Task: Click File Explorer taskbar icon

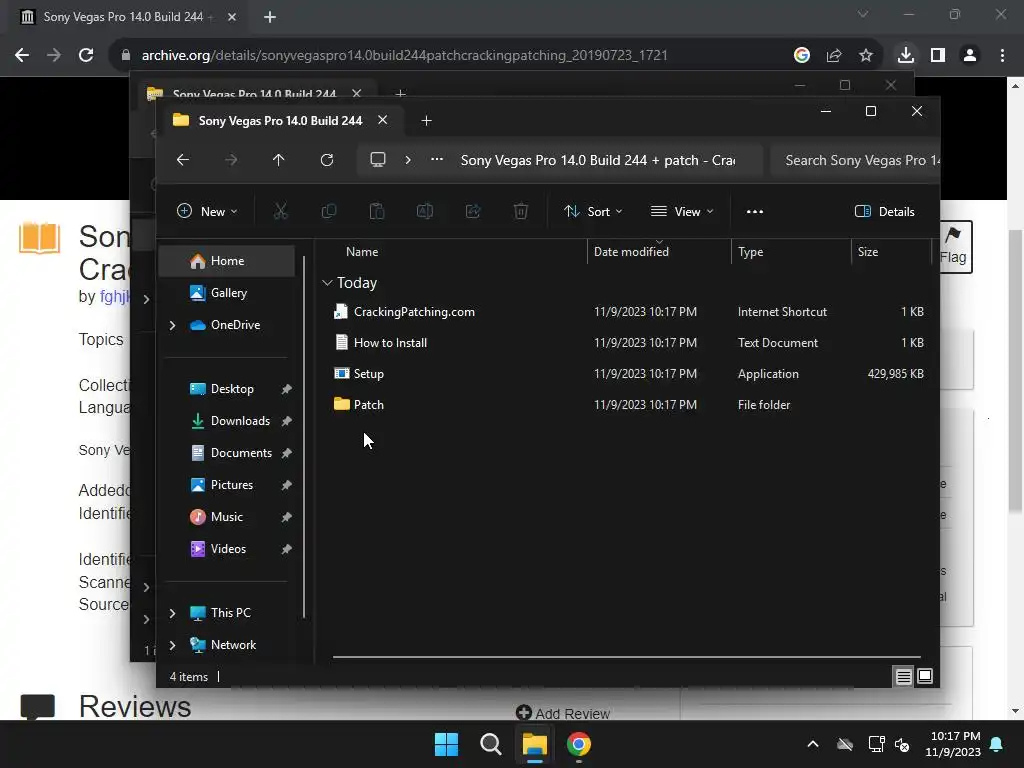Action: (x=534, y=744)
